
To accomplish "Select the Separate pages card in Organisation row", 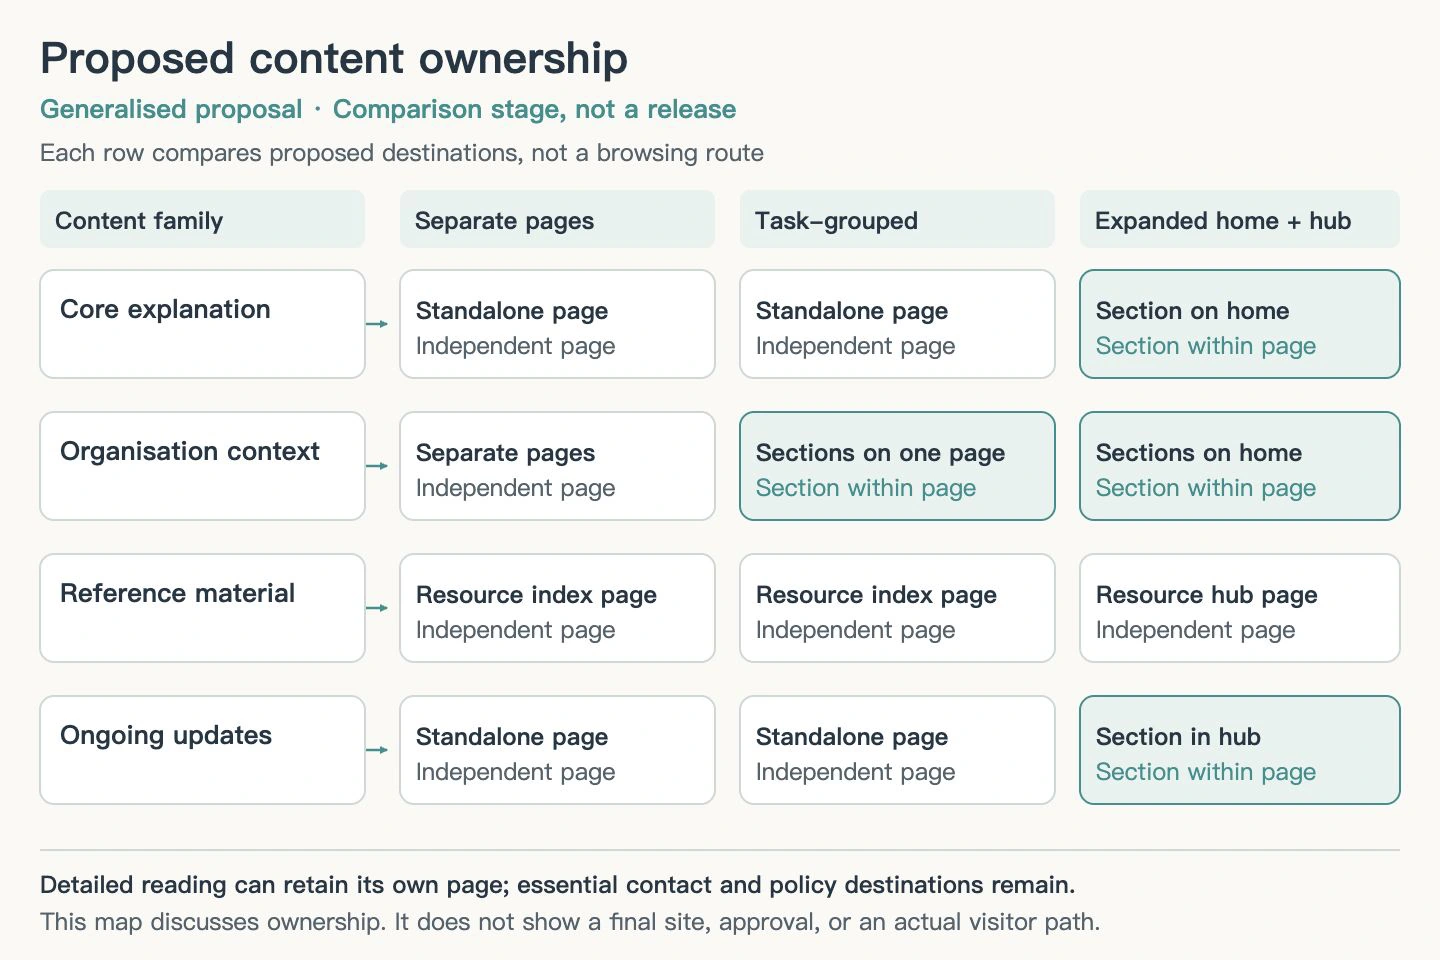I will click(557, 466).
